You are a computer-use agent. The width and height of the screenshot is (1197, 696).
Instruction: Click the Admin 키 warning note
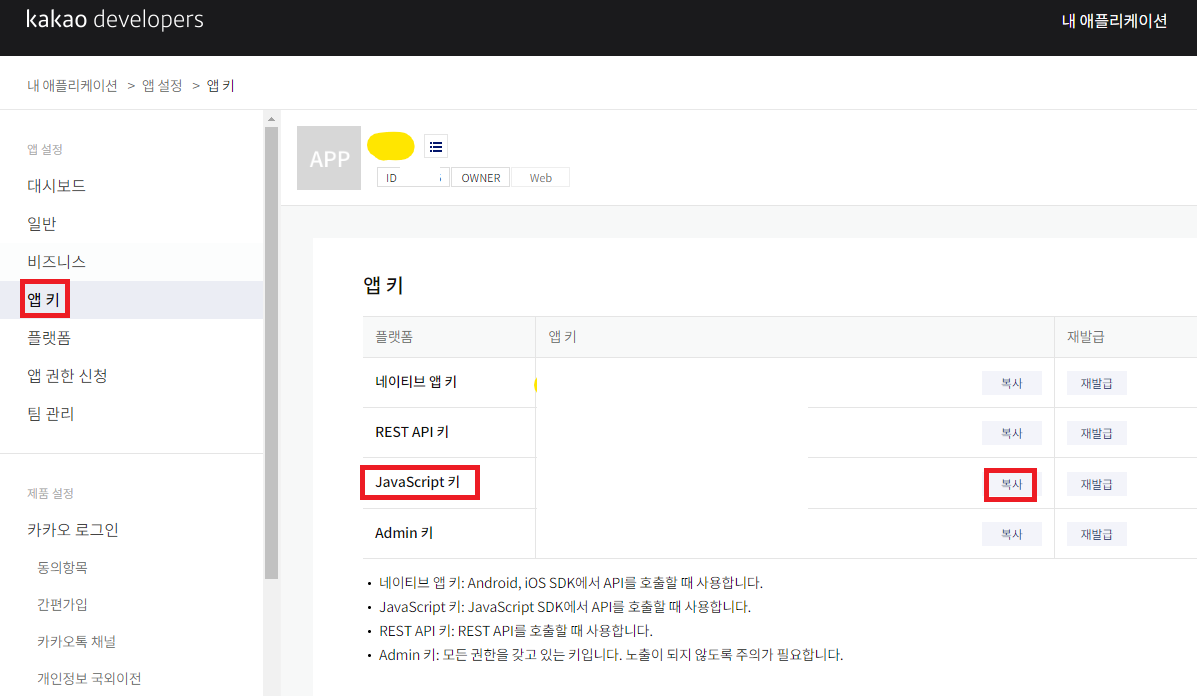point(611,655)
